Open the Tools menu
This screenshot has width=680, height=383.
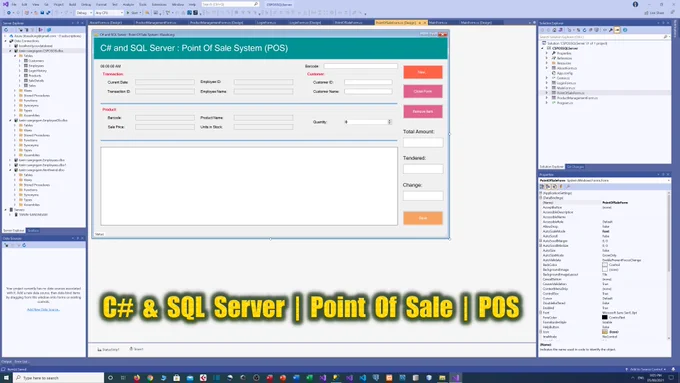(143, 4)
